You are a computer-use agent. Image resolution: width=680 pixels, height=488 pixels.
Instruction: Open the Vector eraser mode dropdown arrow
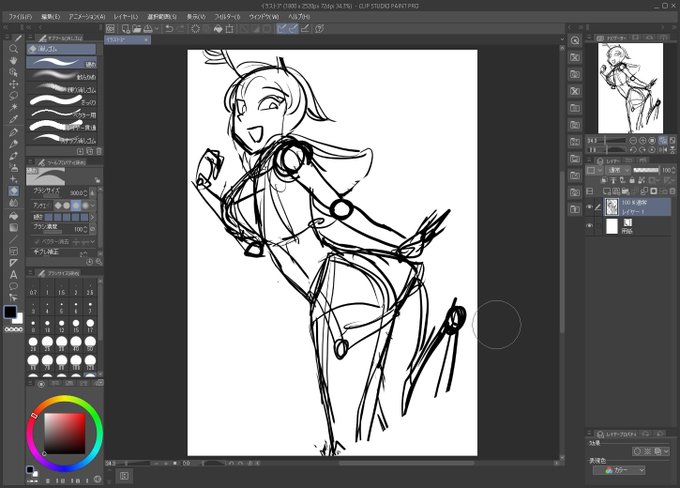[x=93, y=242]
